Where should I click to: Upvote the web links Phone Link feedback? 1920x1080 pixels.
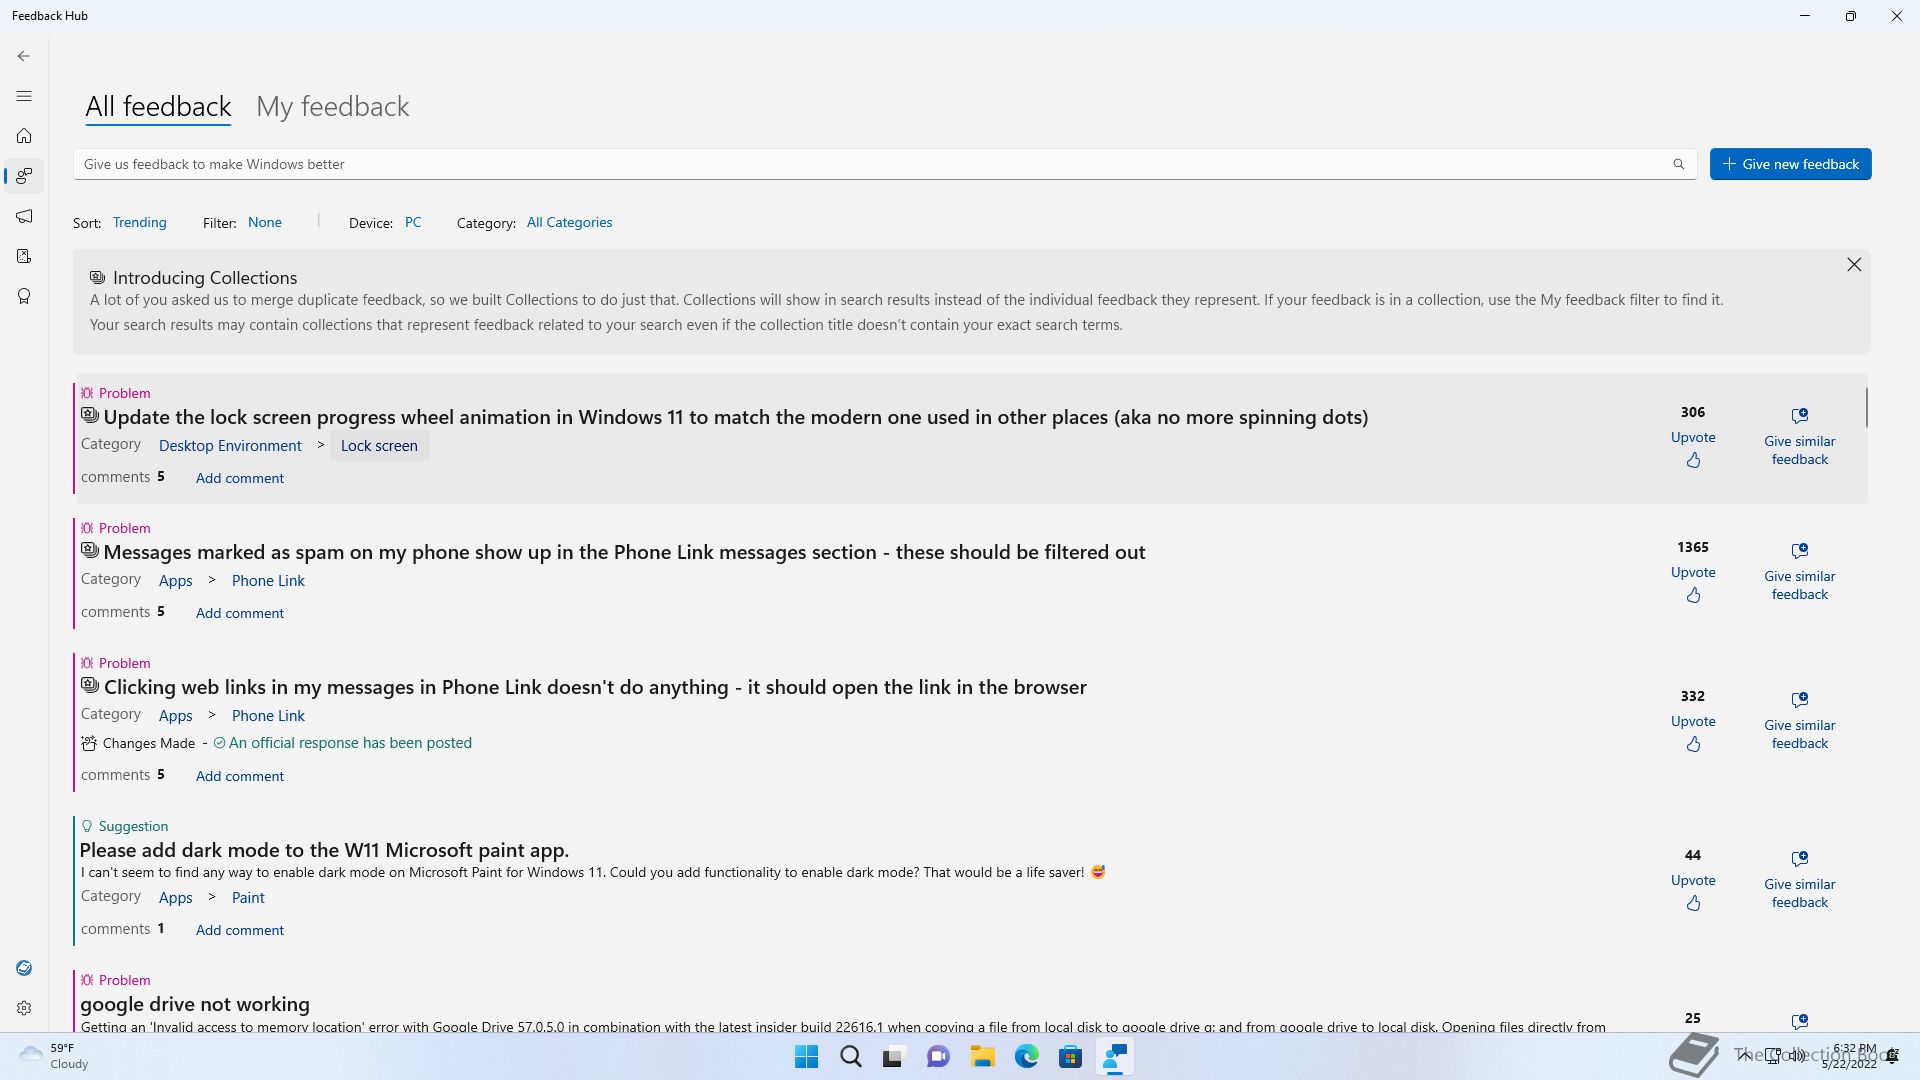click(x=1693, y=733)
